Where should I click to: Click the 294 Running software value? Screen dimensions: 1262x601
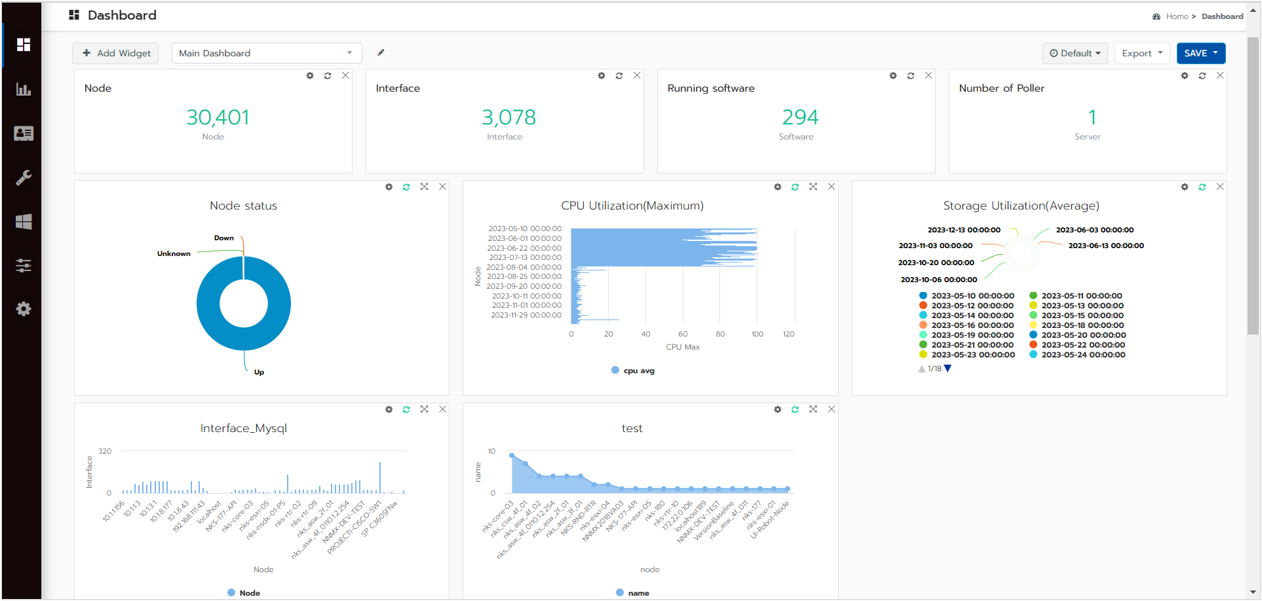(x=800, y=117)
